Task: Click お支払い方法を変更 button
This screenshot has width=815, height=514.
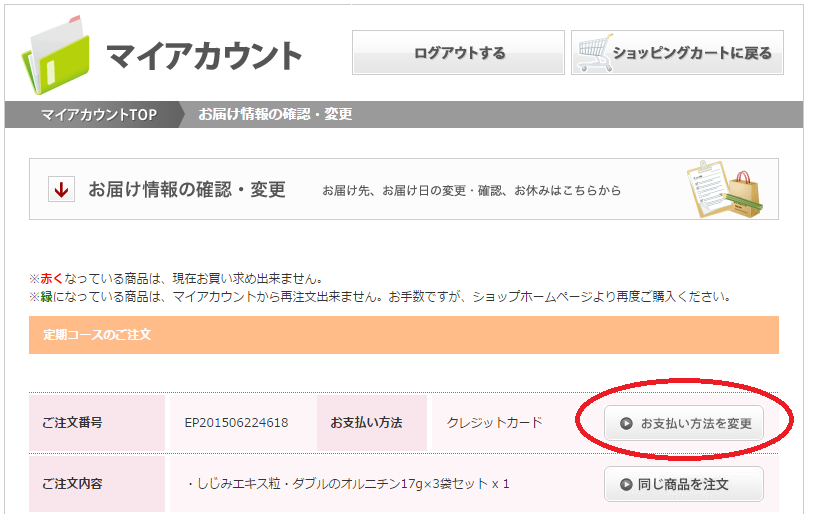Action: pyautogui.click(x=683, y=424)
